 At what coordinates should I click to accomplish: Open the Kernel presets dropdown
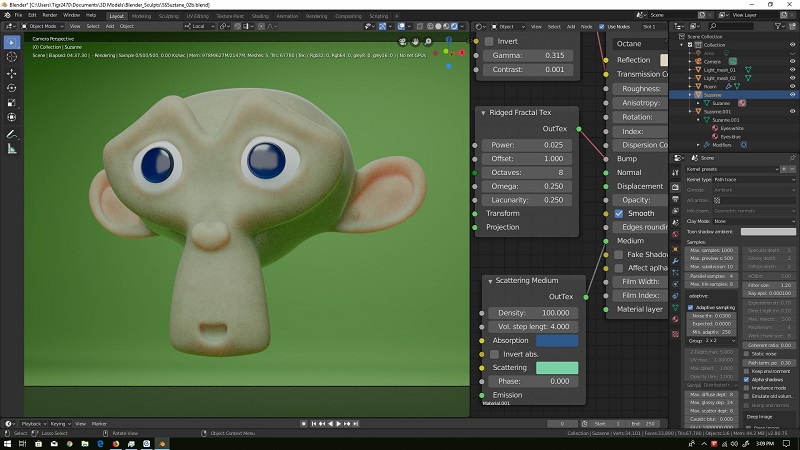tap(733, 169)
